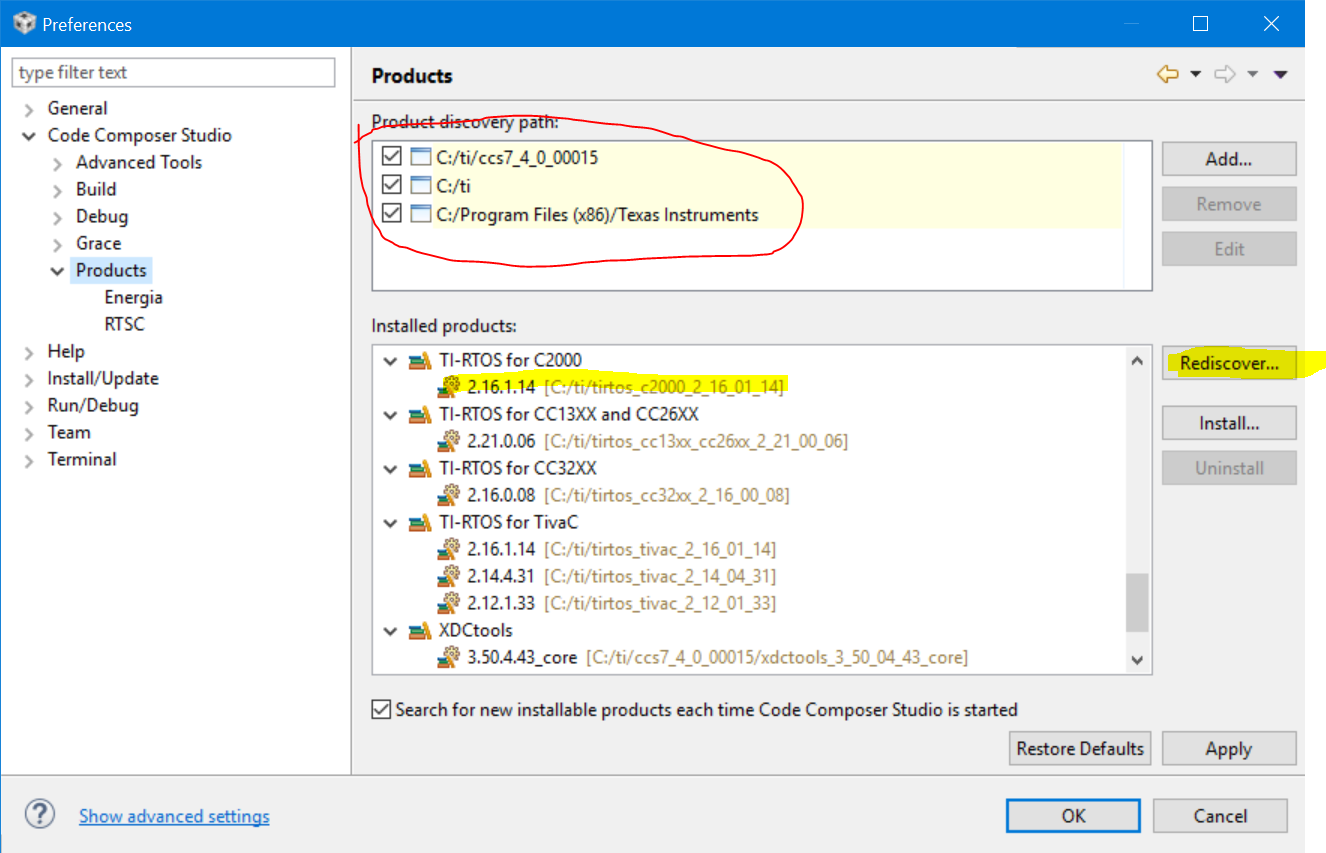Click the TI-RTOS for CC13XX and CC26XX icon
Screen dimensions: 1326x853
pos(421,414)
